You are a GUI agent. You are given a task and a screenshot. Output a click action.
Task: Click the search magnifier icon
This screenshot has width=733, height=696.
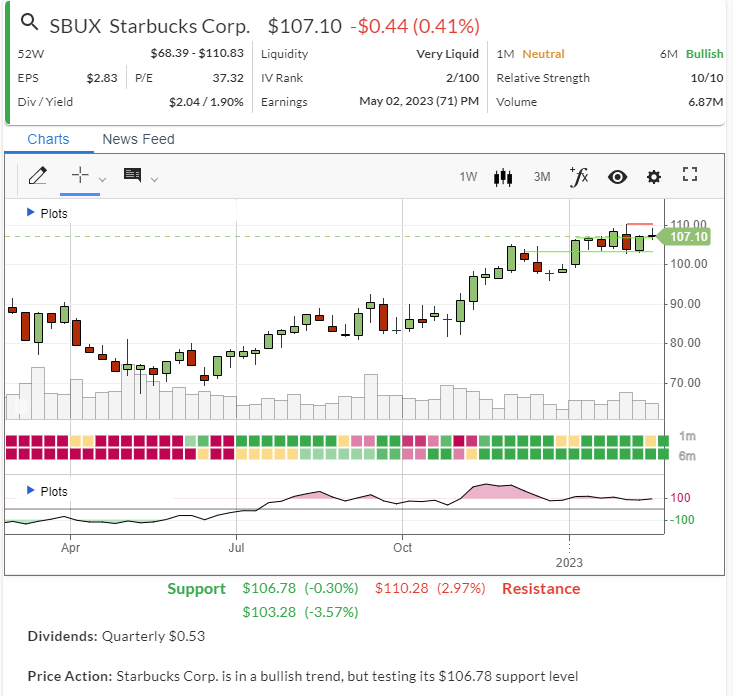(29, 22)
